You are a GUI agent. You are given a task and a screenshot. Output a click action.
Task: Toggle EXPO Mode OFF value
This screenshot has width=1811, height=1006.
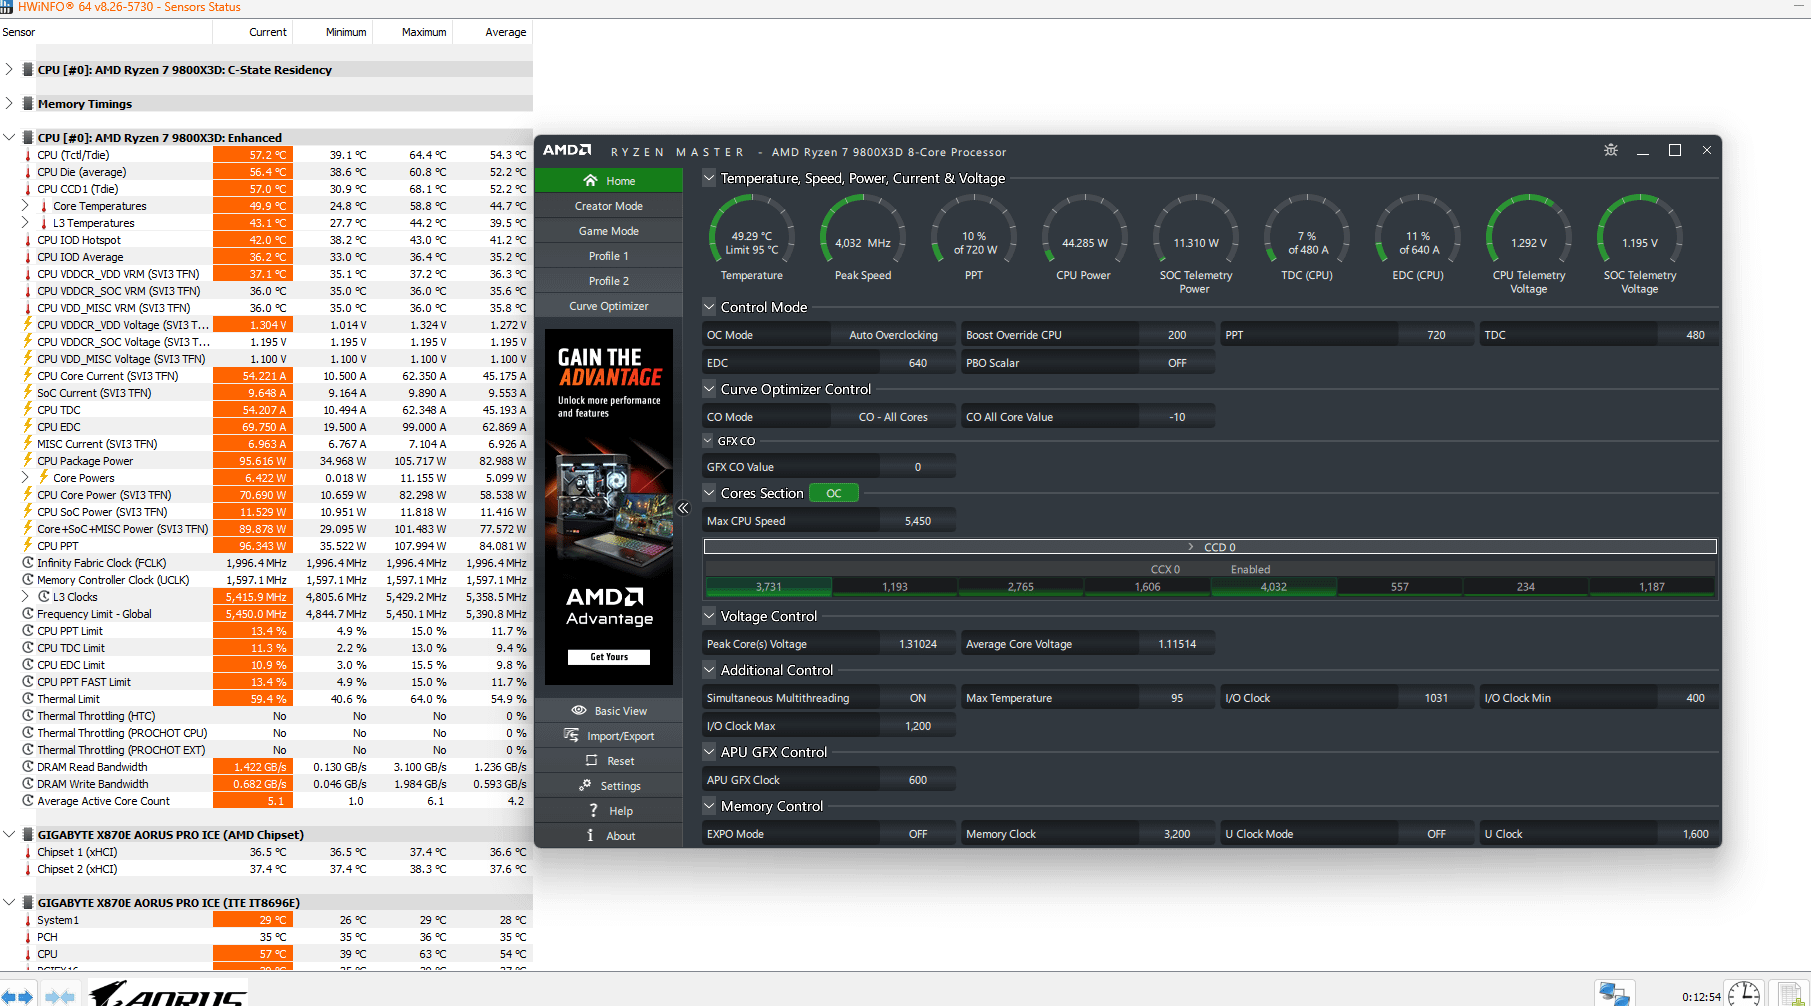(917, 834)
